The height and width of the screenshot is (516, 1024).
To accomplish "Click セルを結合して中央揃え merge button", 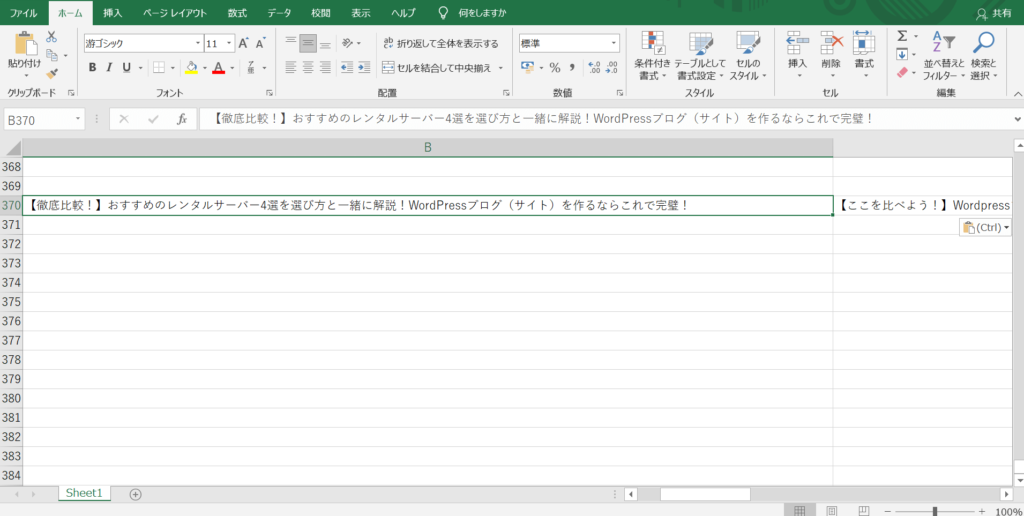I will 438,67.
